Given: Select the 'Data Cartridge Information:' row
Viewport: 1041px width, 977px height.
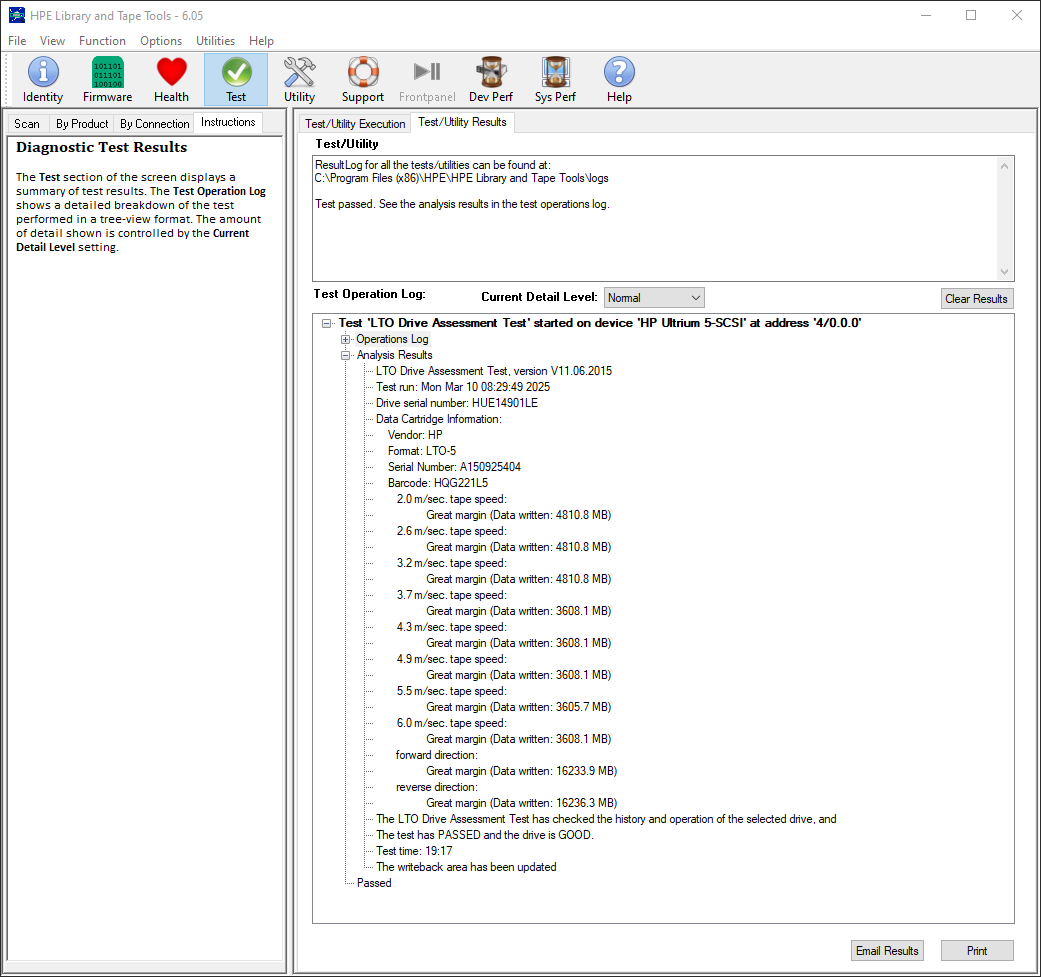Looking at the screenshot, I should pyautogui.click(x=439, y=419).
